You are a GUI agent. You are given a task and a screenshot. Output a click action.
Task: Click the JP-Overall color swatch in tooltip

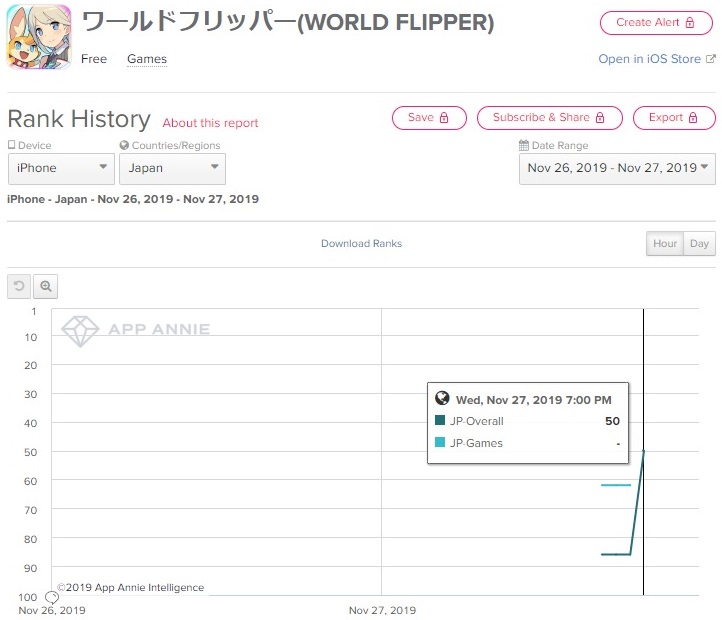[x=440, y=420]
